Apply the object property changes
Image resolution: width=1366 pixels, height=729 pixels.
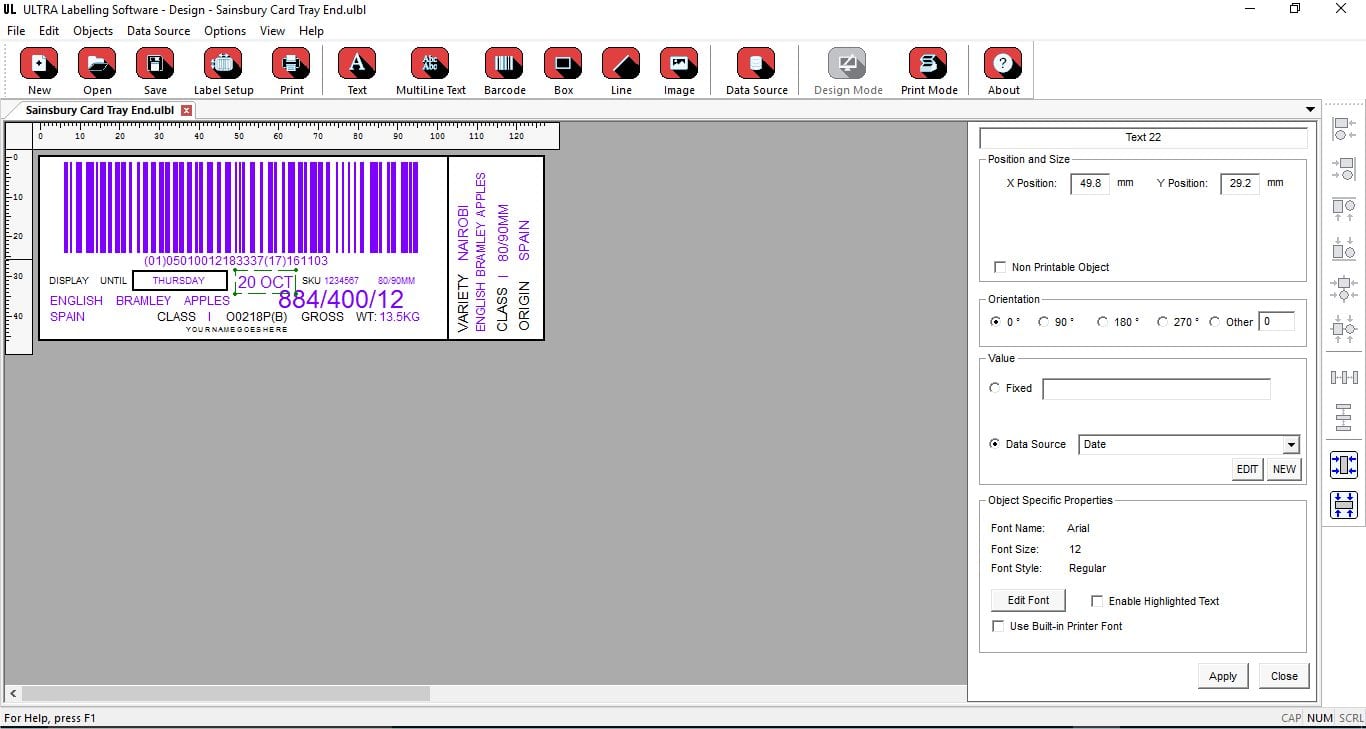pos(1223,676)
